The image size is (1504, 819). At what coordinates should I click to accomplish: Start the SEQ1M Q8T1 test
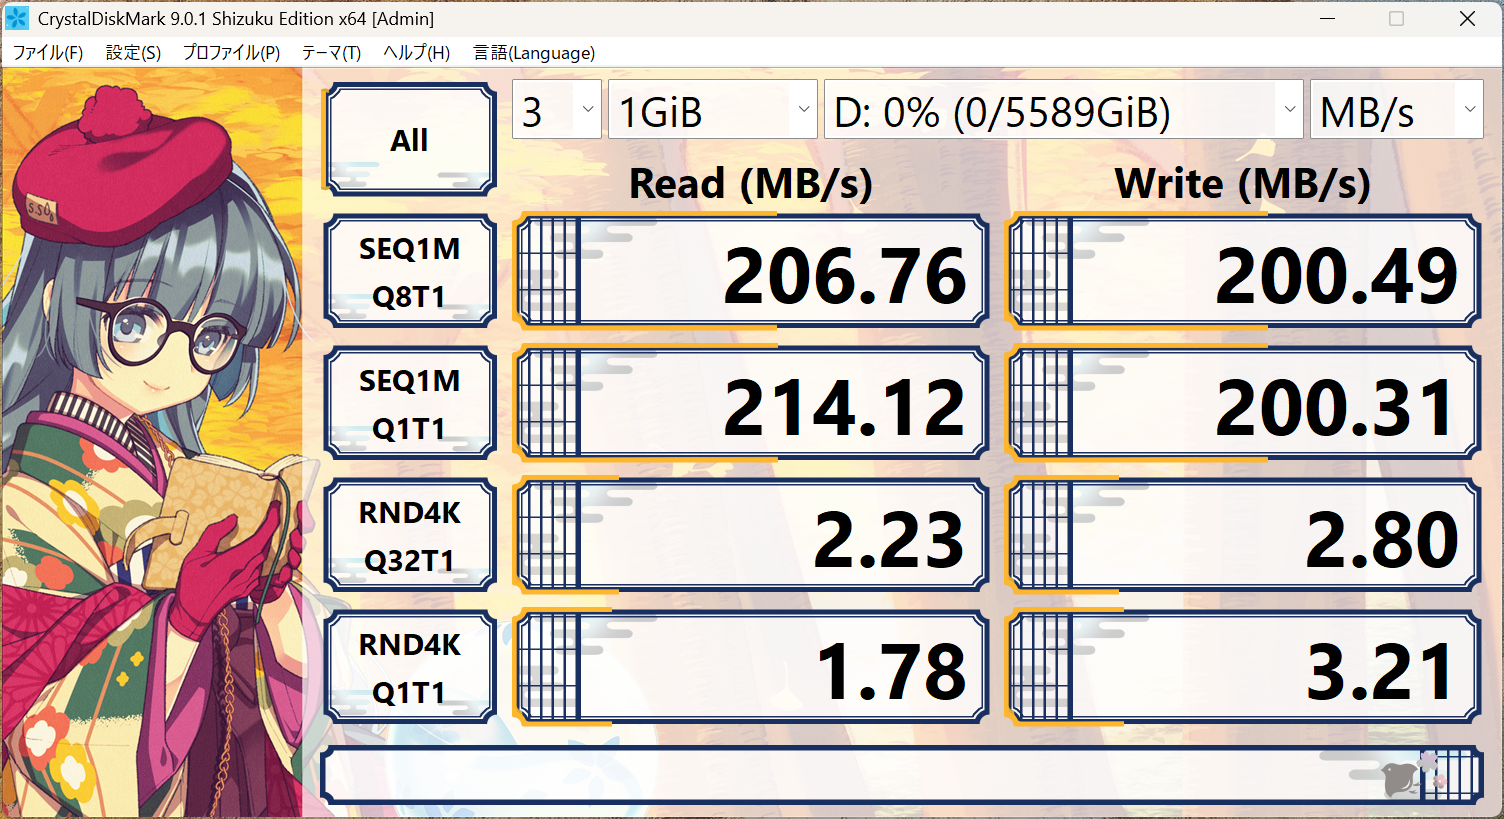pyautogui.click(x=410, y=271)
